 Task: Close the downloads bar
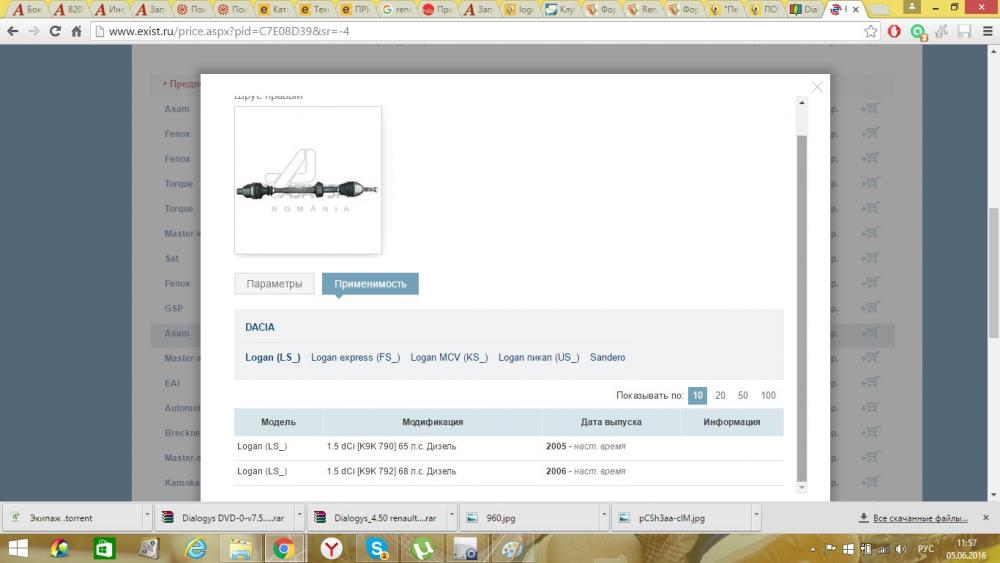point(985,517)
